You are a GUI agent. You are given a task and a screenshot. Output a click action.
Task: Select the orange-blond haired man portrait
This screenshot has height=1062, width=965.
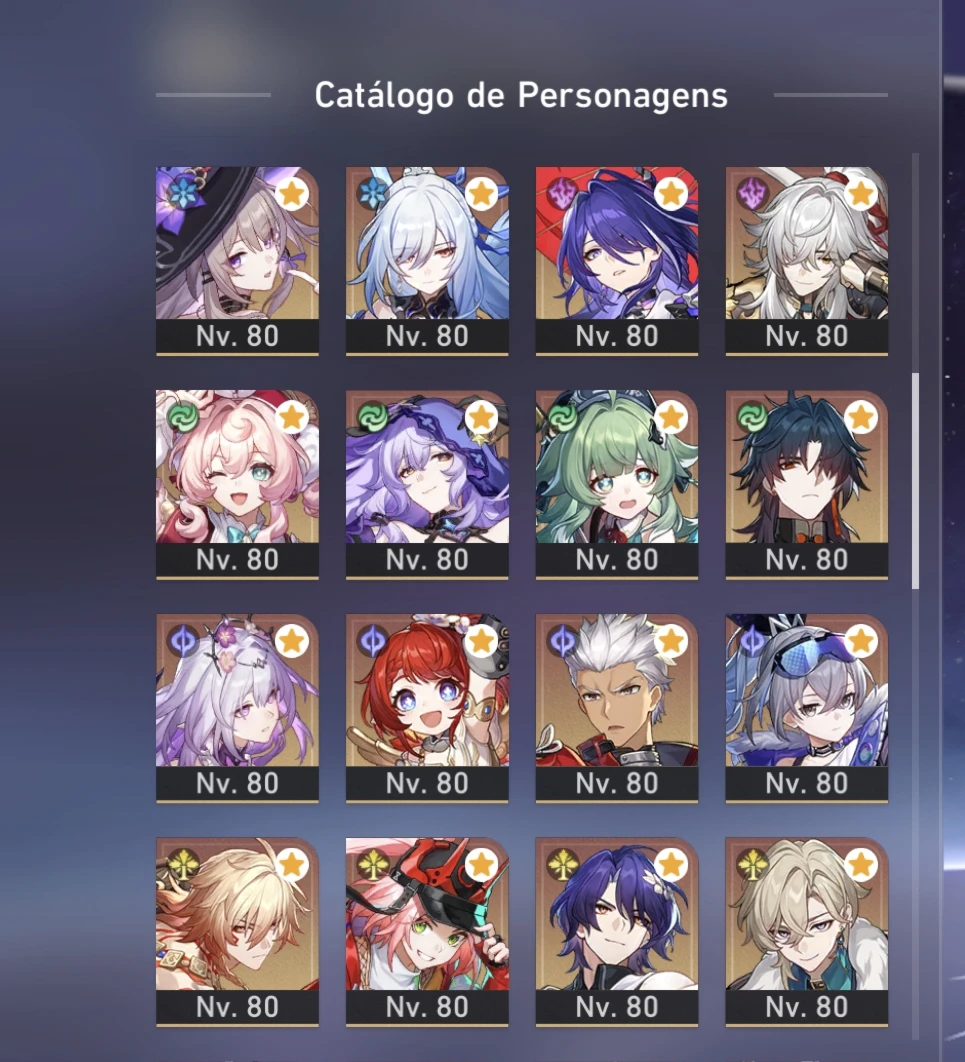[x=237, y=914]
